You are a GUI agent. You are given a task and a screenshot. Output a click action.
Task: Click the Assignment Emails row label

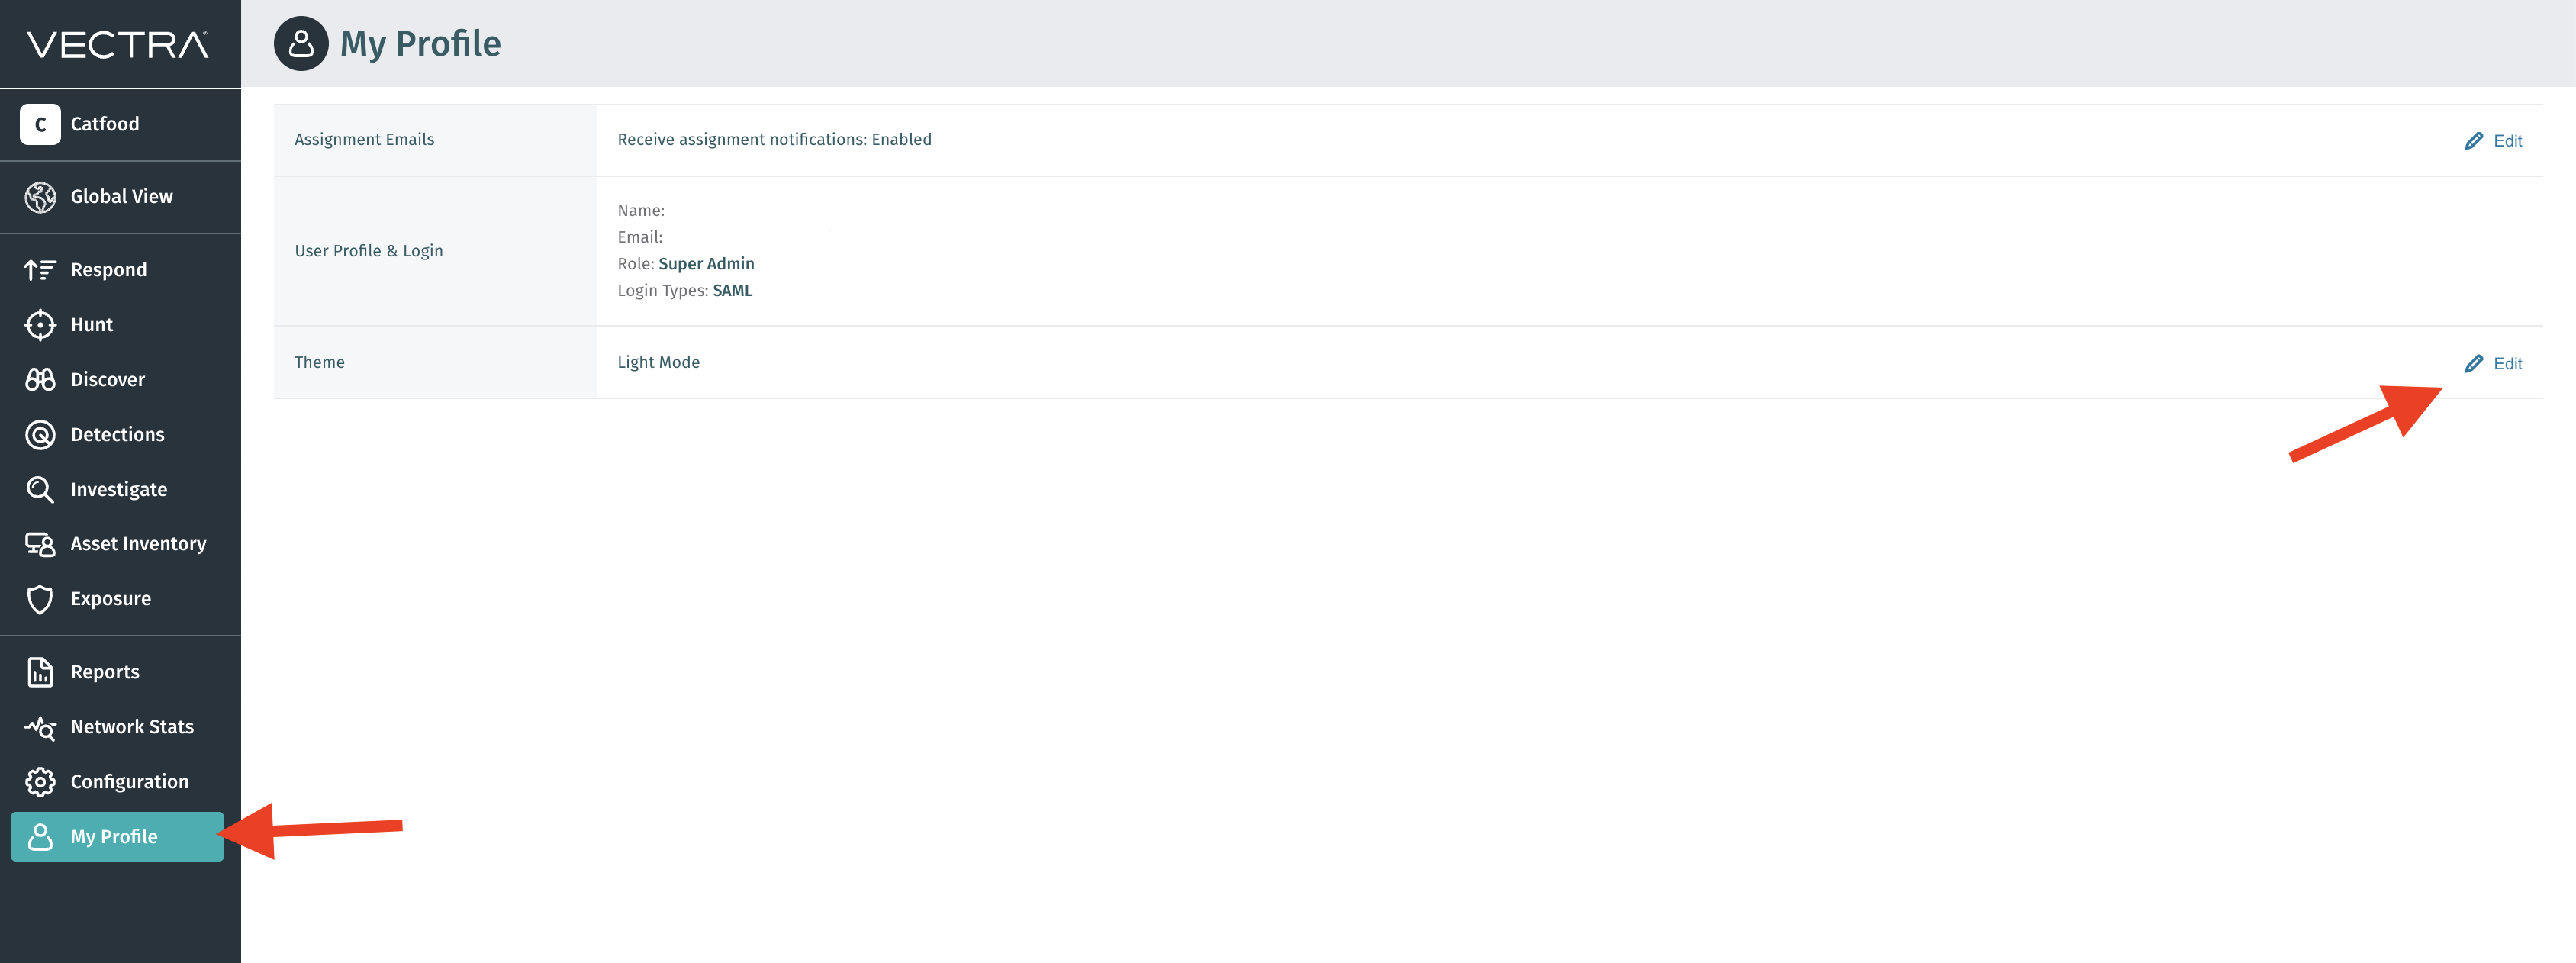(364, 139)
